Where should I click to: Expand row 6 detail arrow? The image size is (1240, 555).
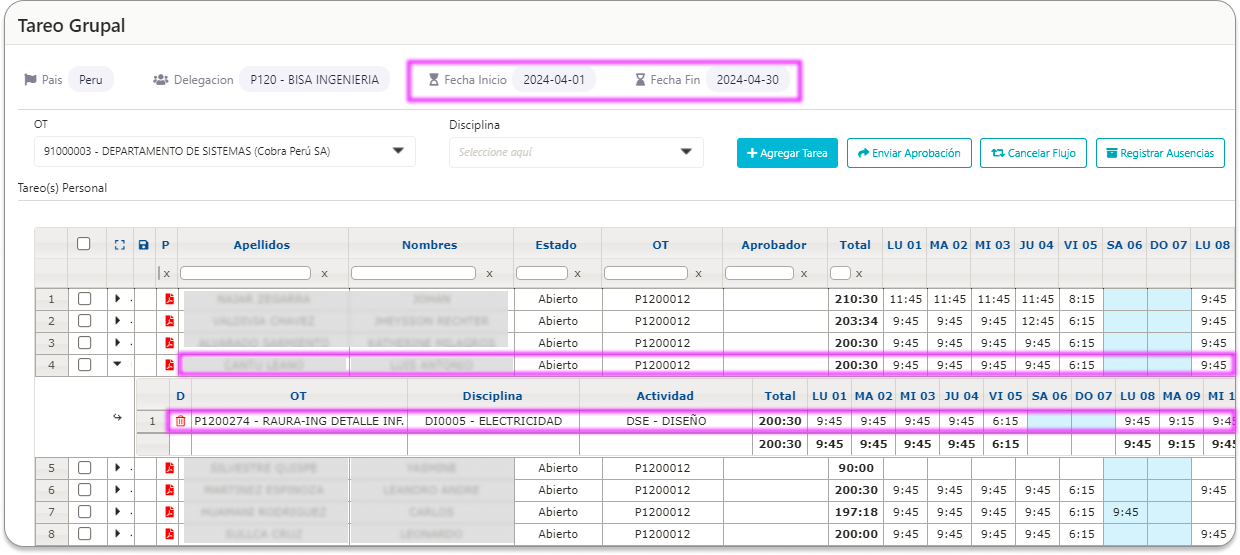click(118, 490)
